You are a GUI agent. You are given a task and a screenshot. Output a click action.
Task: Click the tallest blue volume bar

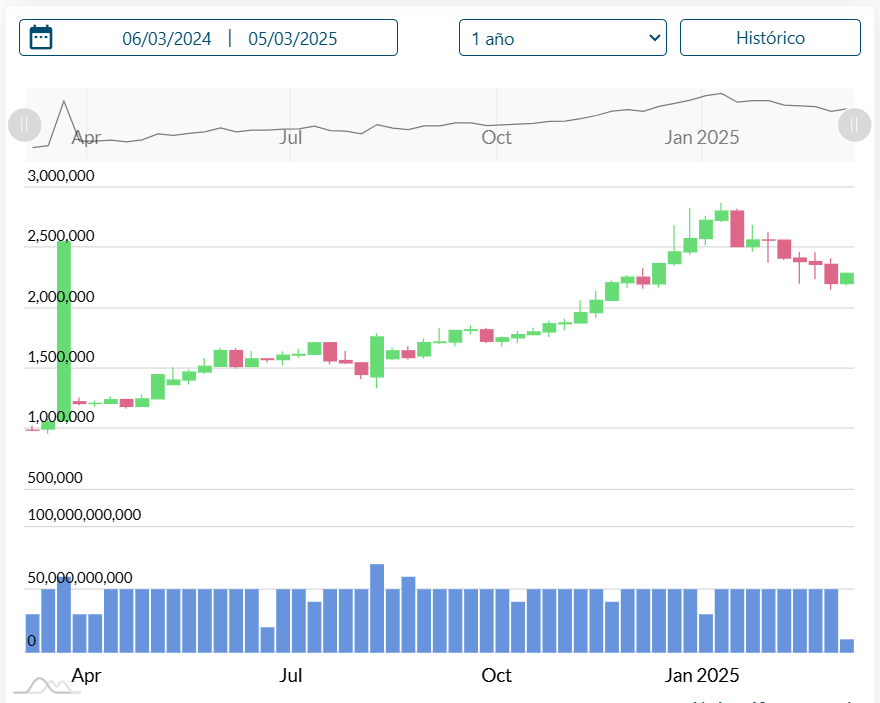pyautogui.click(x=377, y=608)
